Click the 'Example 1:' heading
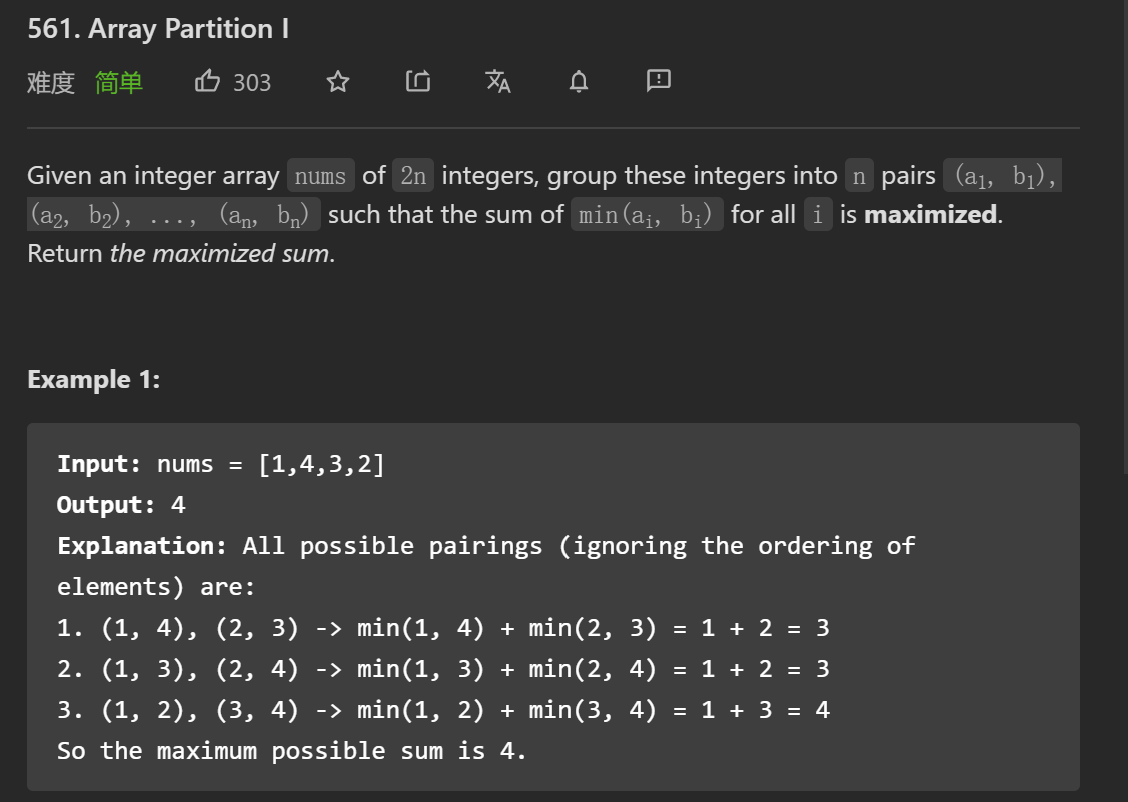Image resolution: width=1128 pixels, height=802 pixels. click(x=93, y=379)
